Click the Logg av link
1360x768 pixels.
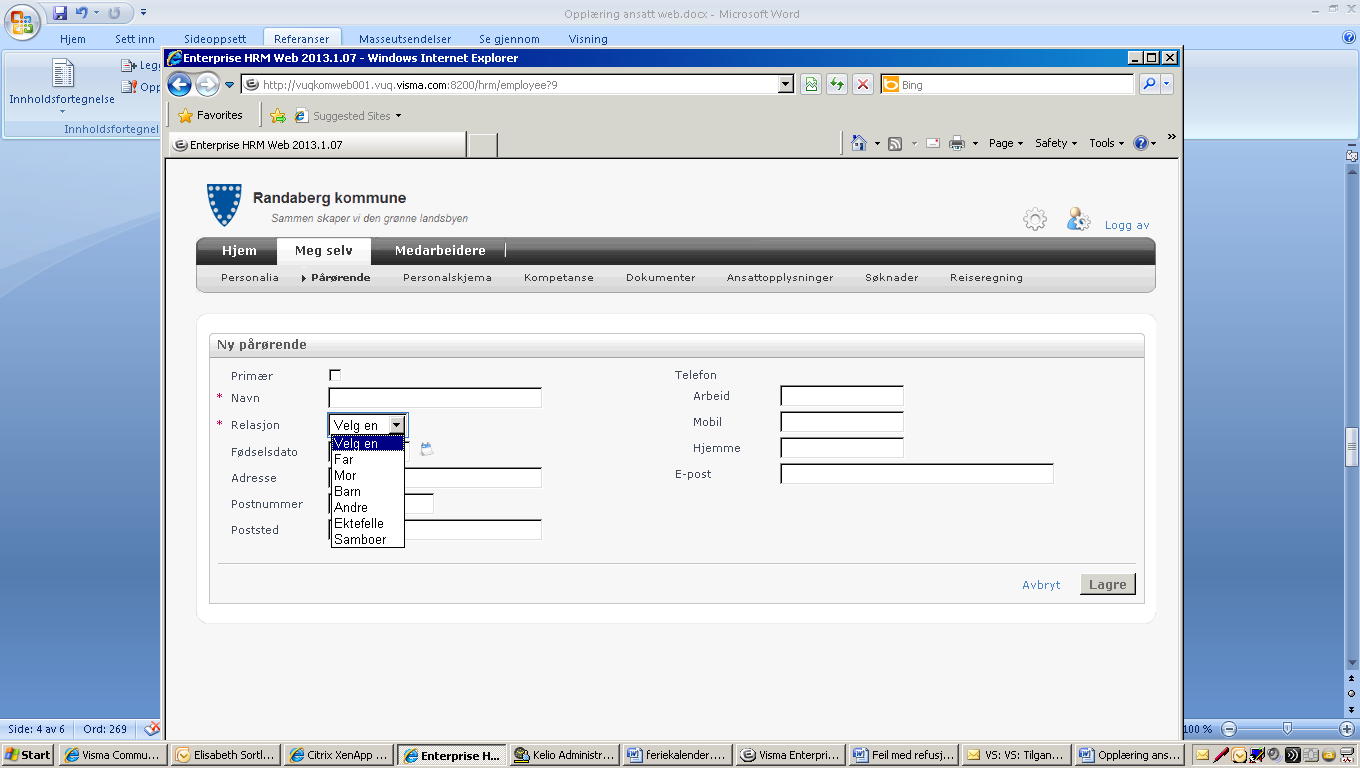pyautogui.click(x=1127, y=225)
